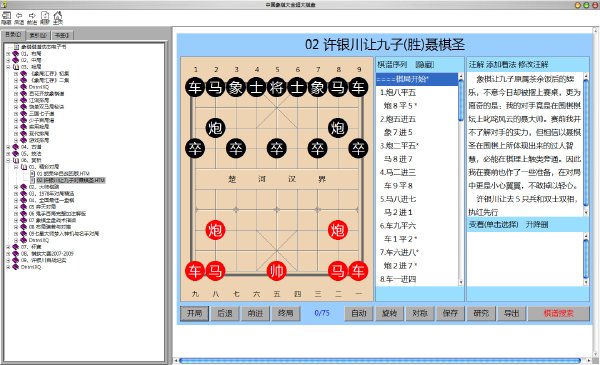The image size is (600, 365).
Task: Click the 主页 home toolbar icon
Action: click(58, 18)
